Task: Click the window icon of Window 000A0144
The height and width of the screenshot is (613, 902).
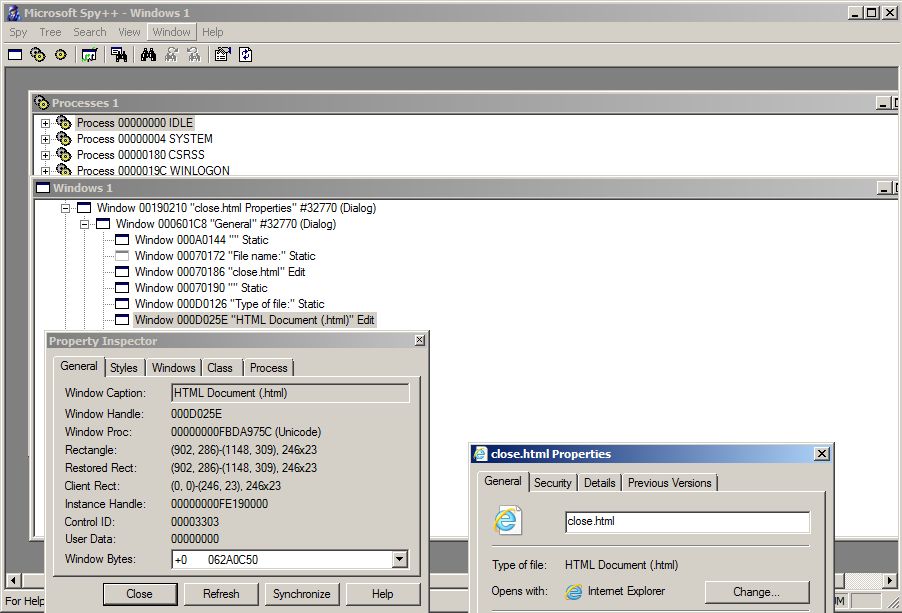Action: (x=122, y=240)
